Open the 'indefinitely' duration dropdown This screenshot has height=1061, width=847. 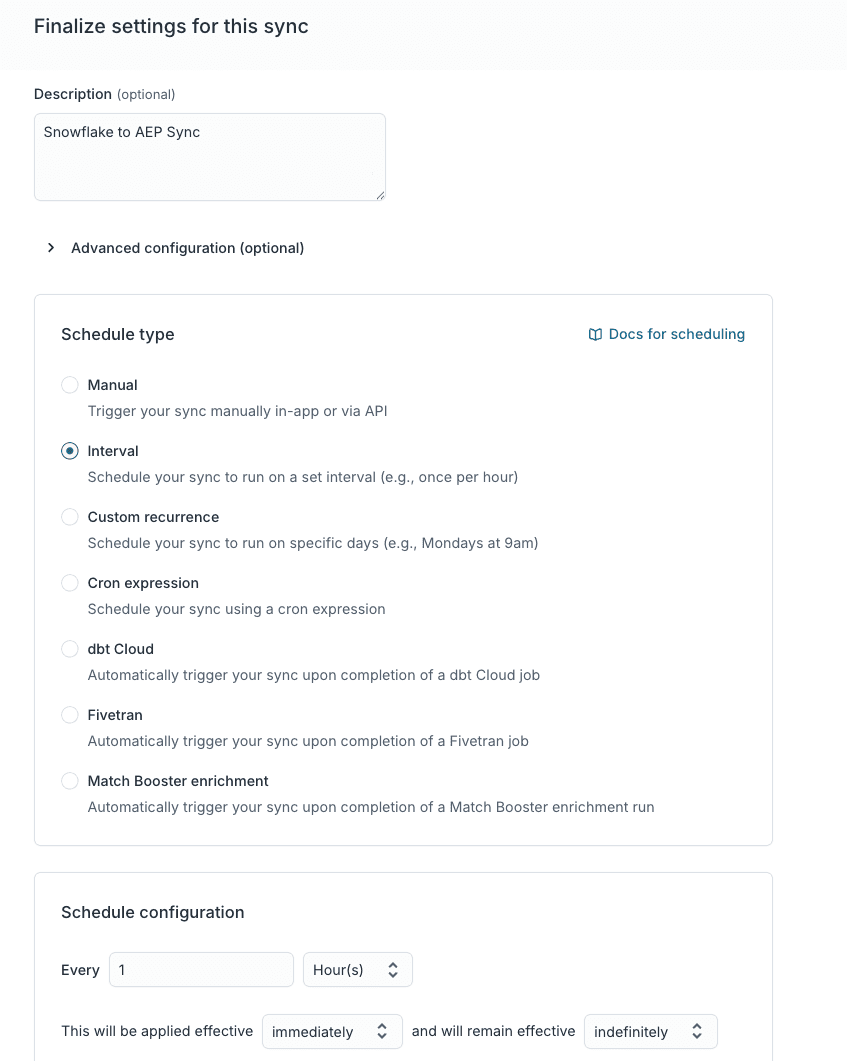click(x=650, y=1032)
